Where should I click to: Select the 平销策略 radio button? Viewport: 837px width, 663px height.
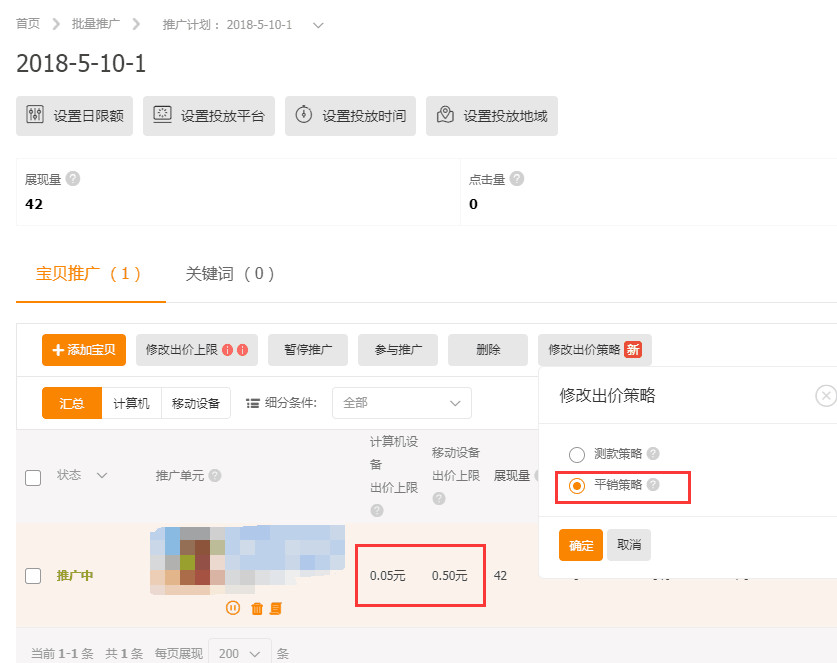[x=577, y=485]
